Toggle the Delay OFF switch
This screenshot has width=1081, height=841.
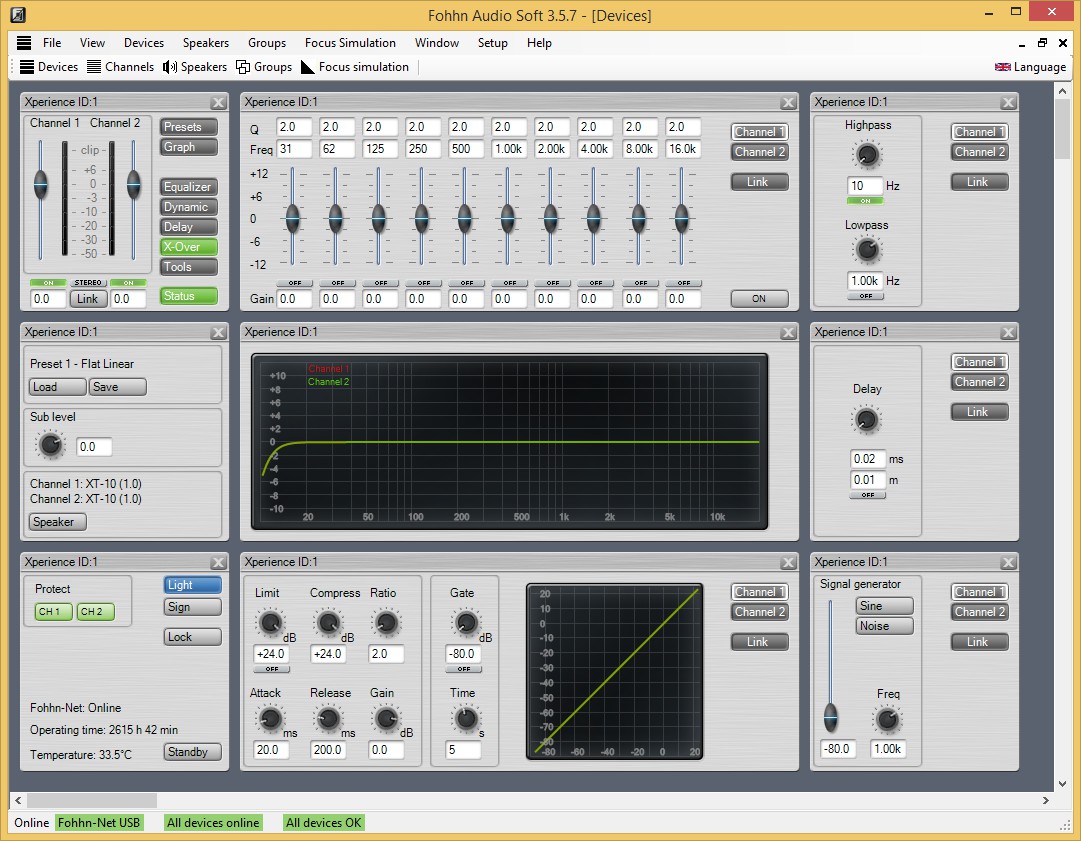point(867,495)
